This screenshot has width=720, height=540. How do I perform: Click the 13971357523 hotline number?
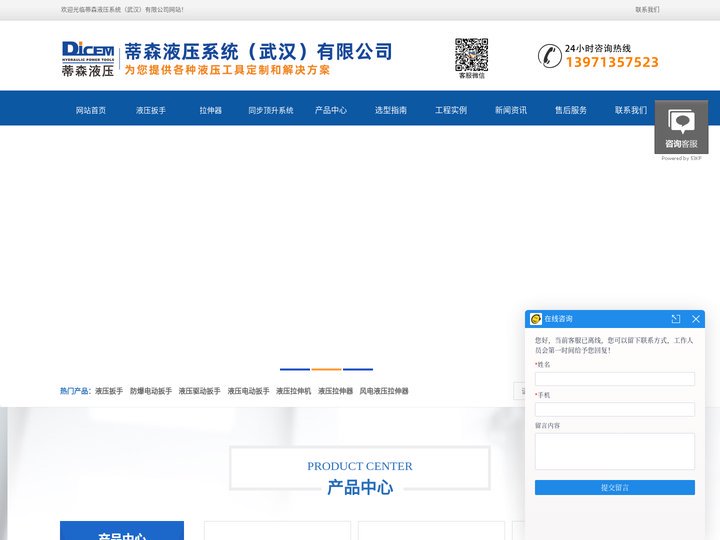(x=612, y=62)
